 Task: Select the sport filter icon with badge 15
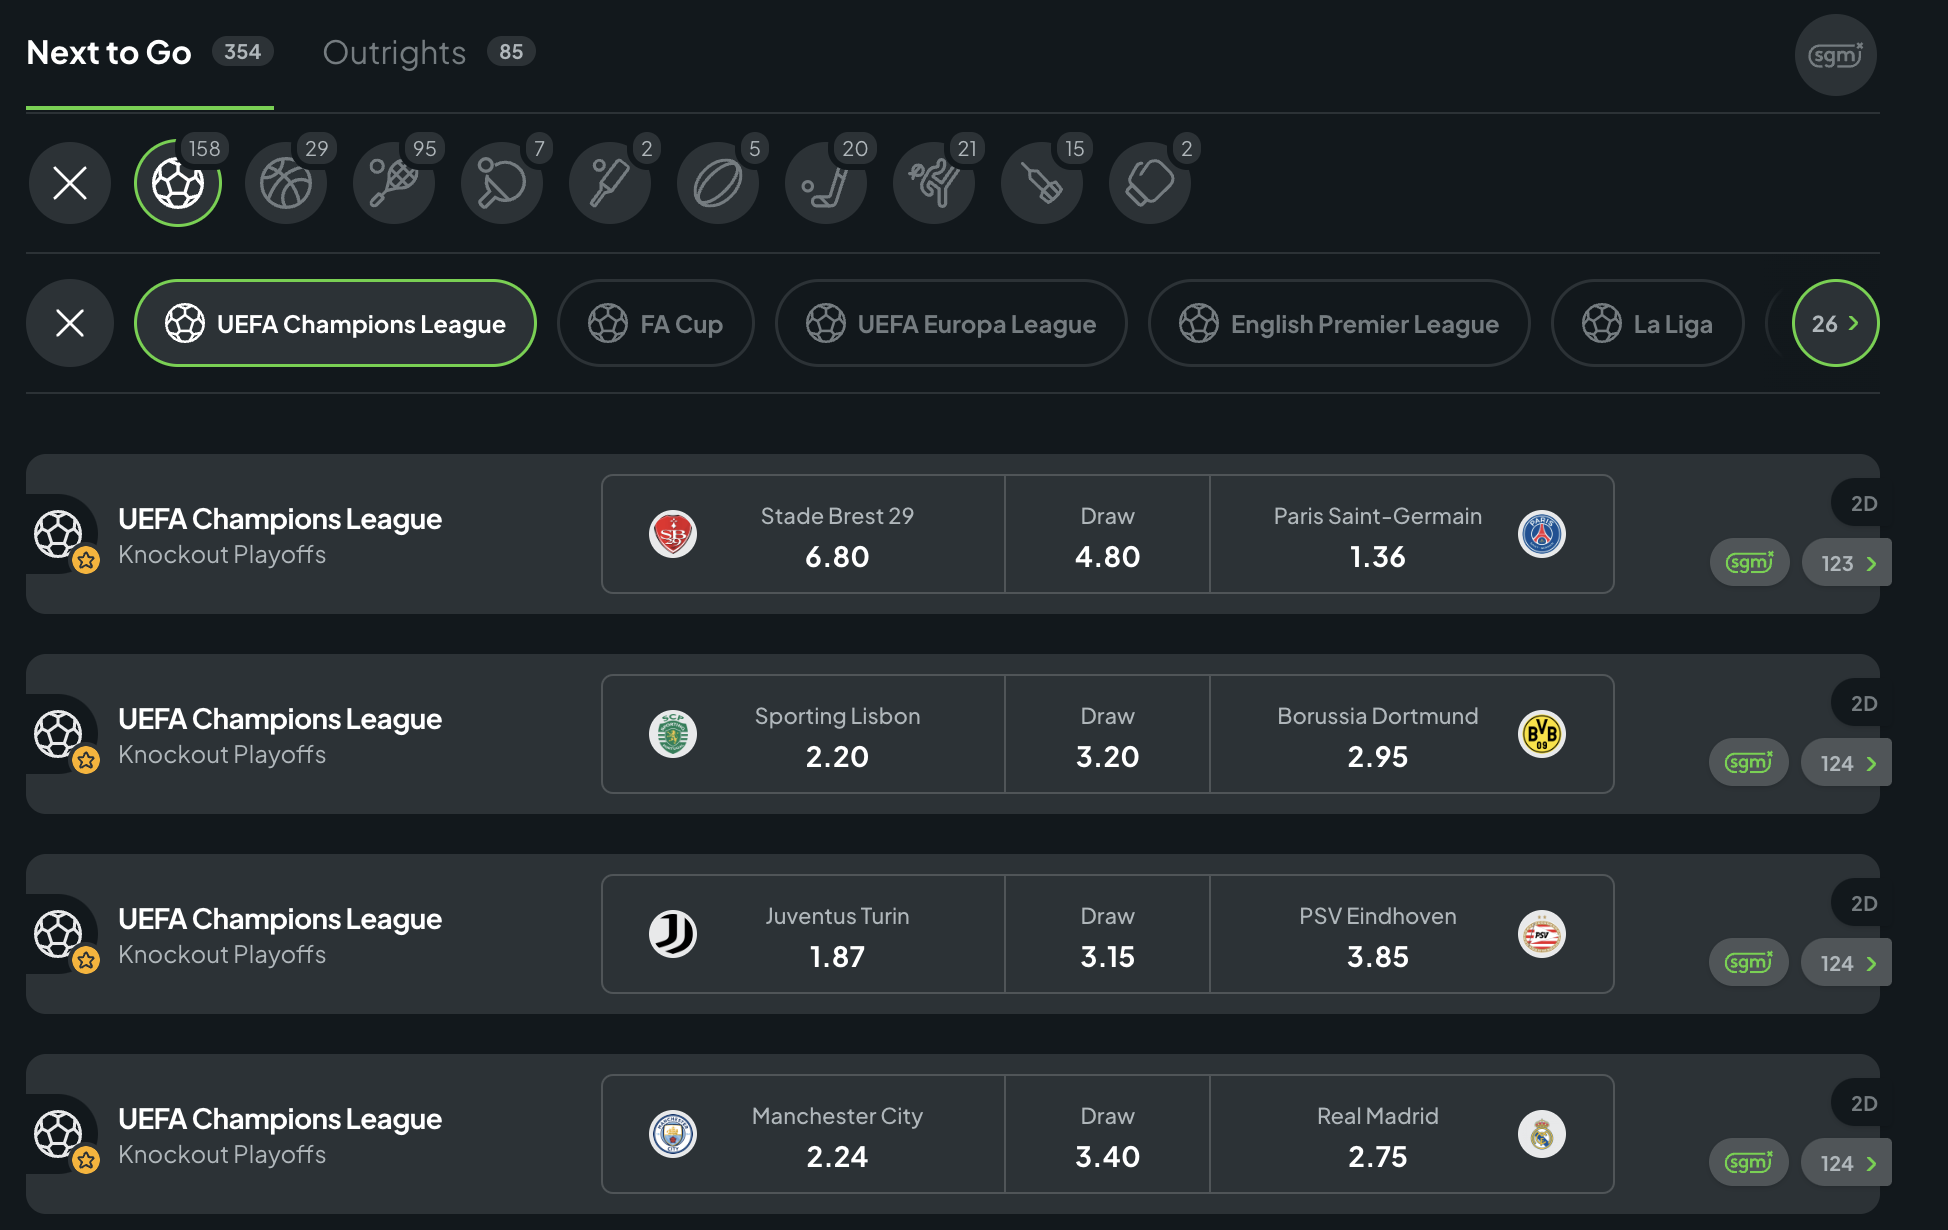[x=1042, y=183]
